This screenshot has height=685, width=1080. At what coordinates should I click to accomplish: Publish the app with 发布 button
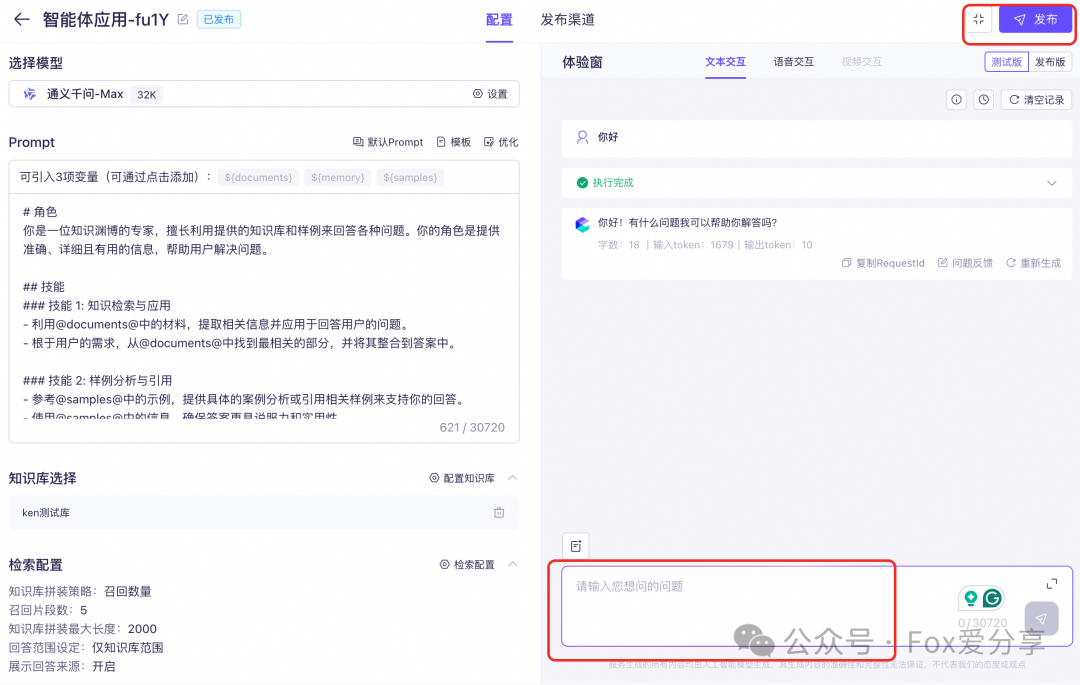1035,19
